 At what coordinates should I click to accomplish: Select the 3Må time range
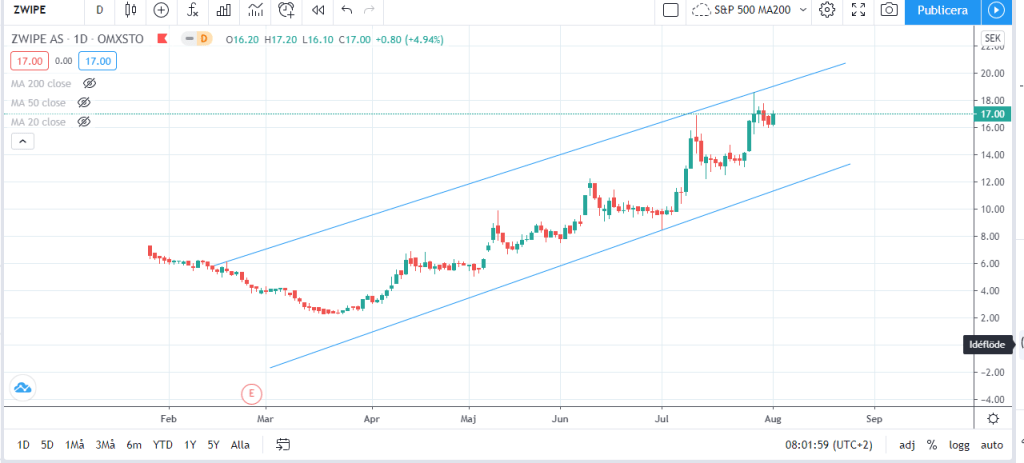point(104,445)
